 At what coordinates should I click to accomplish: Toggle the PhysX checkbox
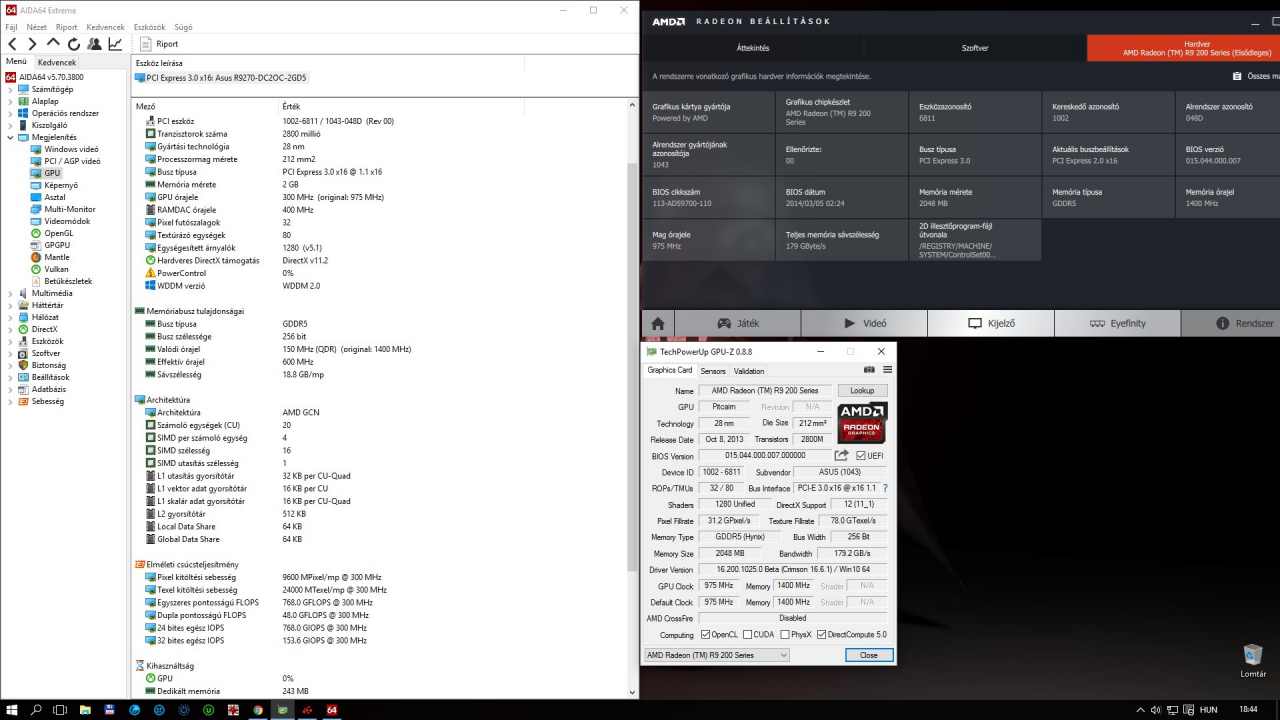pos(784,635)
